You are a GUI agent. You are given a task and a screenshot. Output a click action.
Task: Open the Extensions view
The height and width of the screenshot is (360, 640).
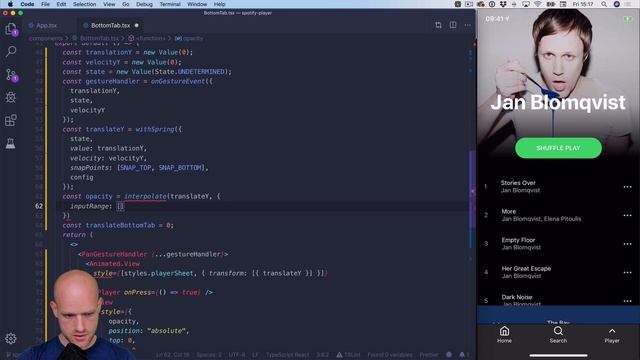(x=11, y=120)
